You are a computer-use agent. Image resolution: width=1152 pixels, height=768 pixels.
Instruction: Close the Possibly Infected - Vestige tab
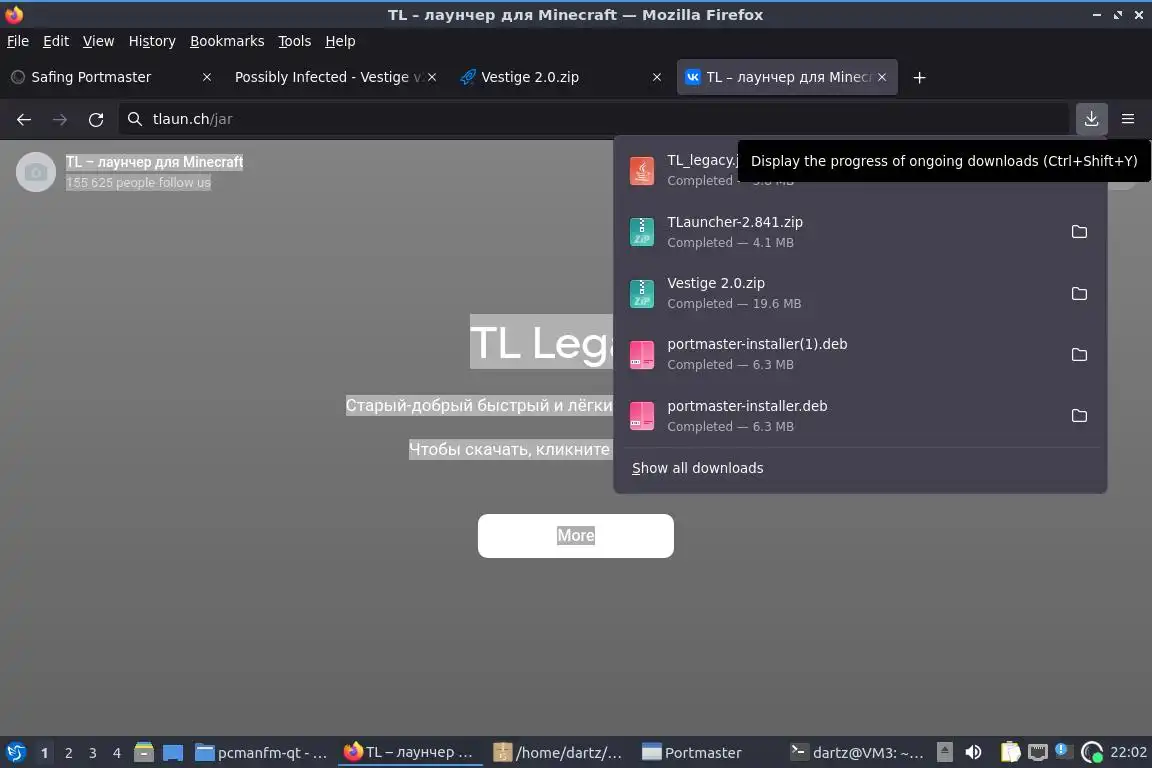coord(432,77)
